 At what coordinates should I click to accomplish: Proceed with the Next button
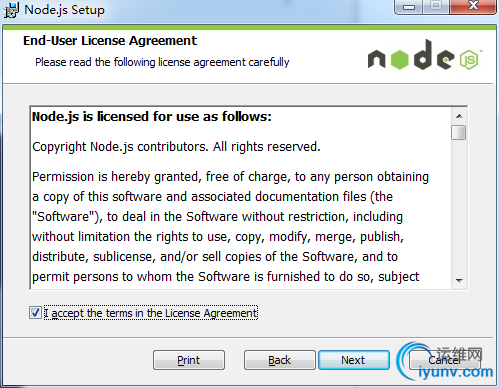click(x=354, y=360)
